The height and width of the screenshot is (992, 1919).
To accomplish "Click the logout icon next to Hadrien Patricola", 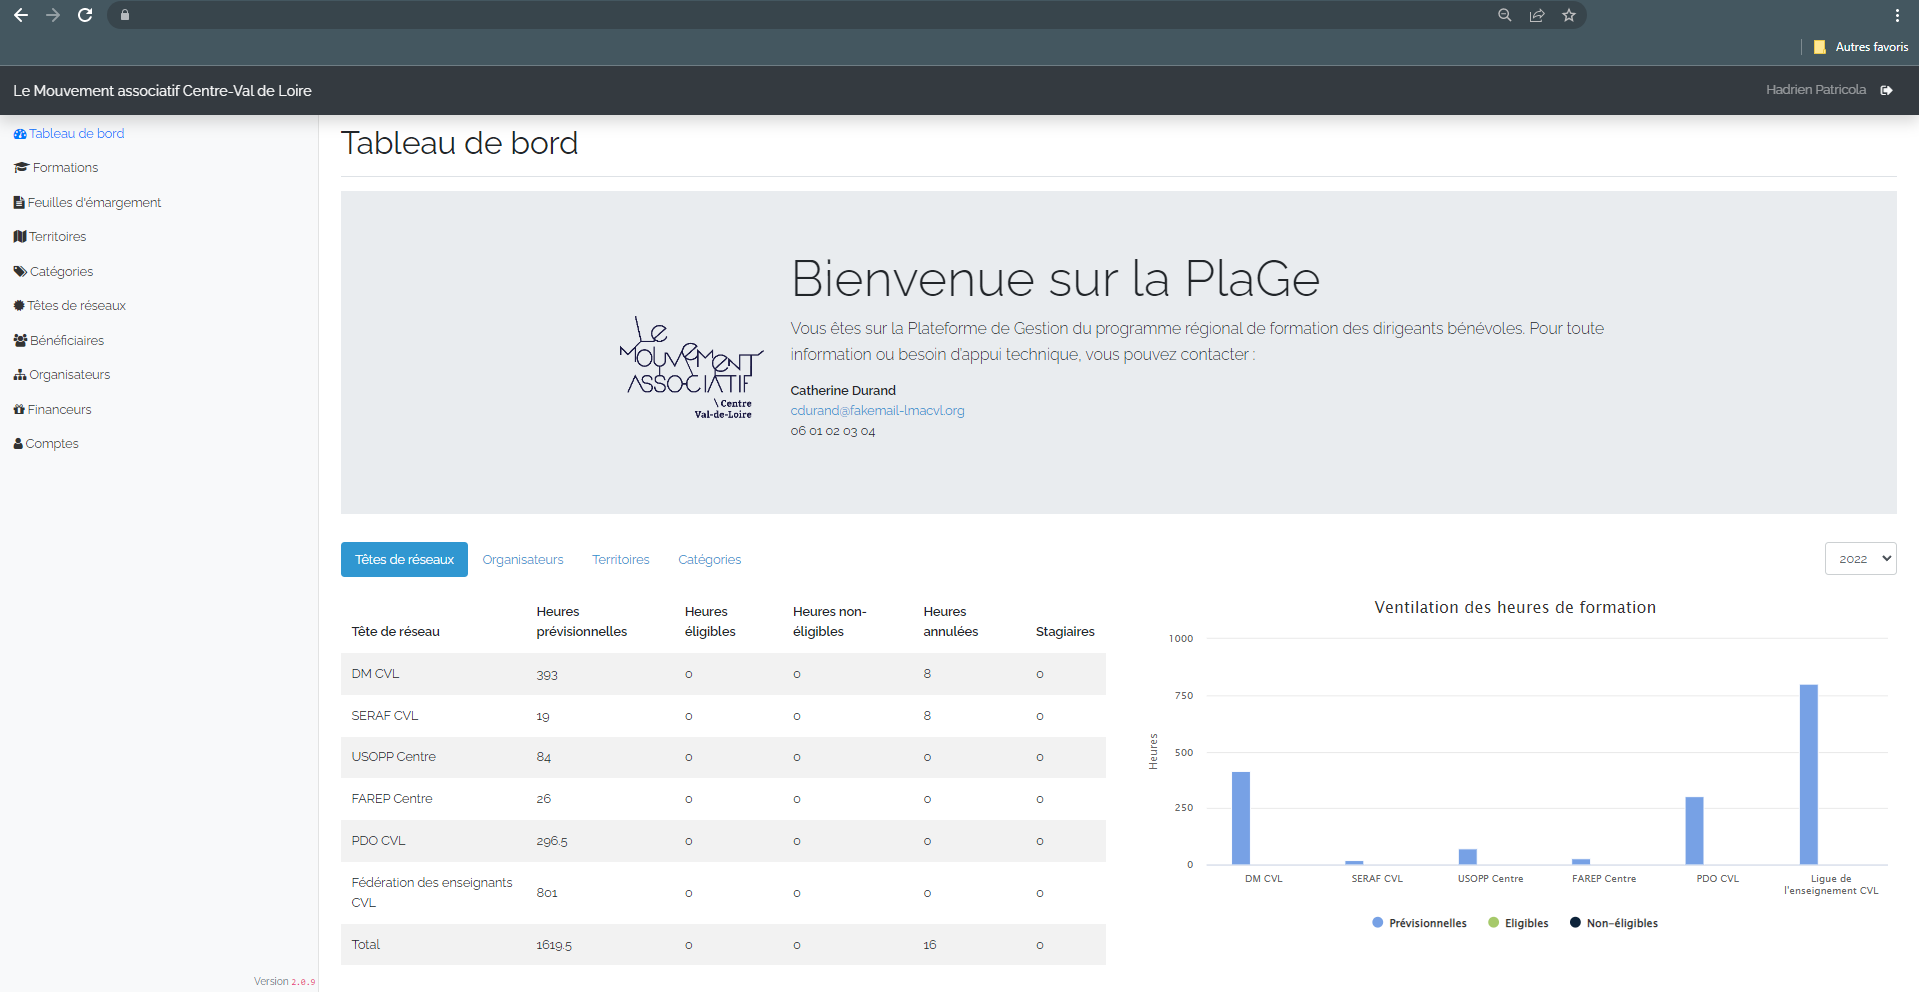I will [x=1888, y=90].
